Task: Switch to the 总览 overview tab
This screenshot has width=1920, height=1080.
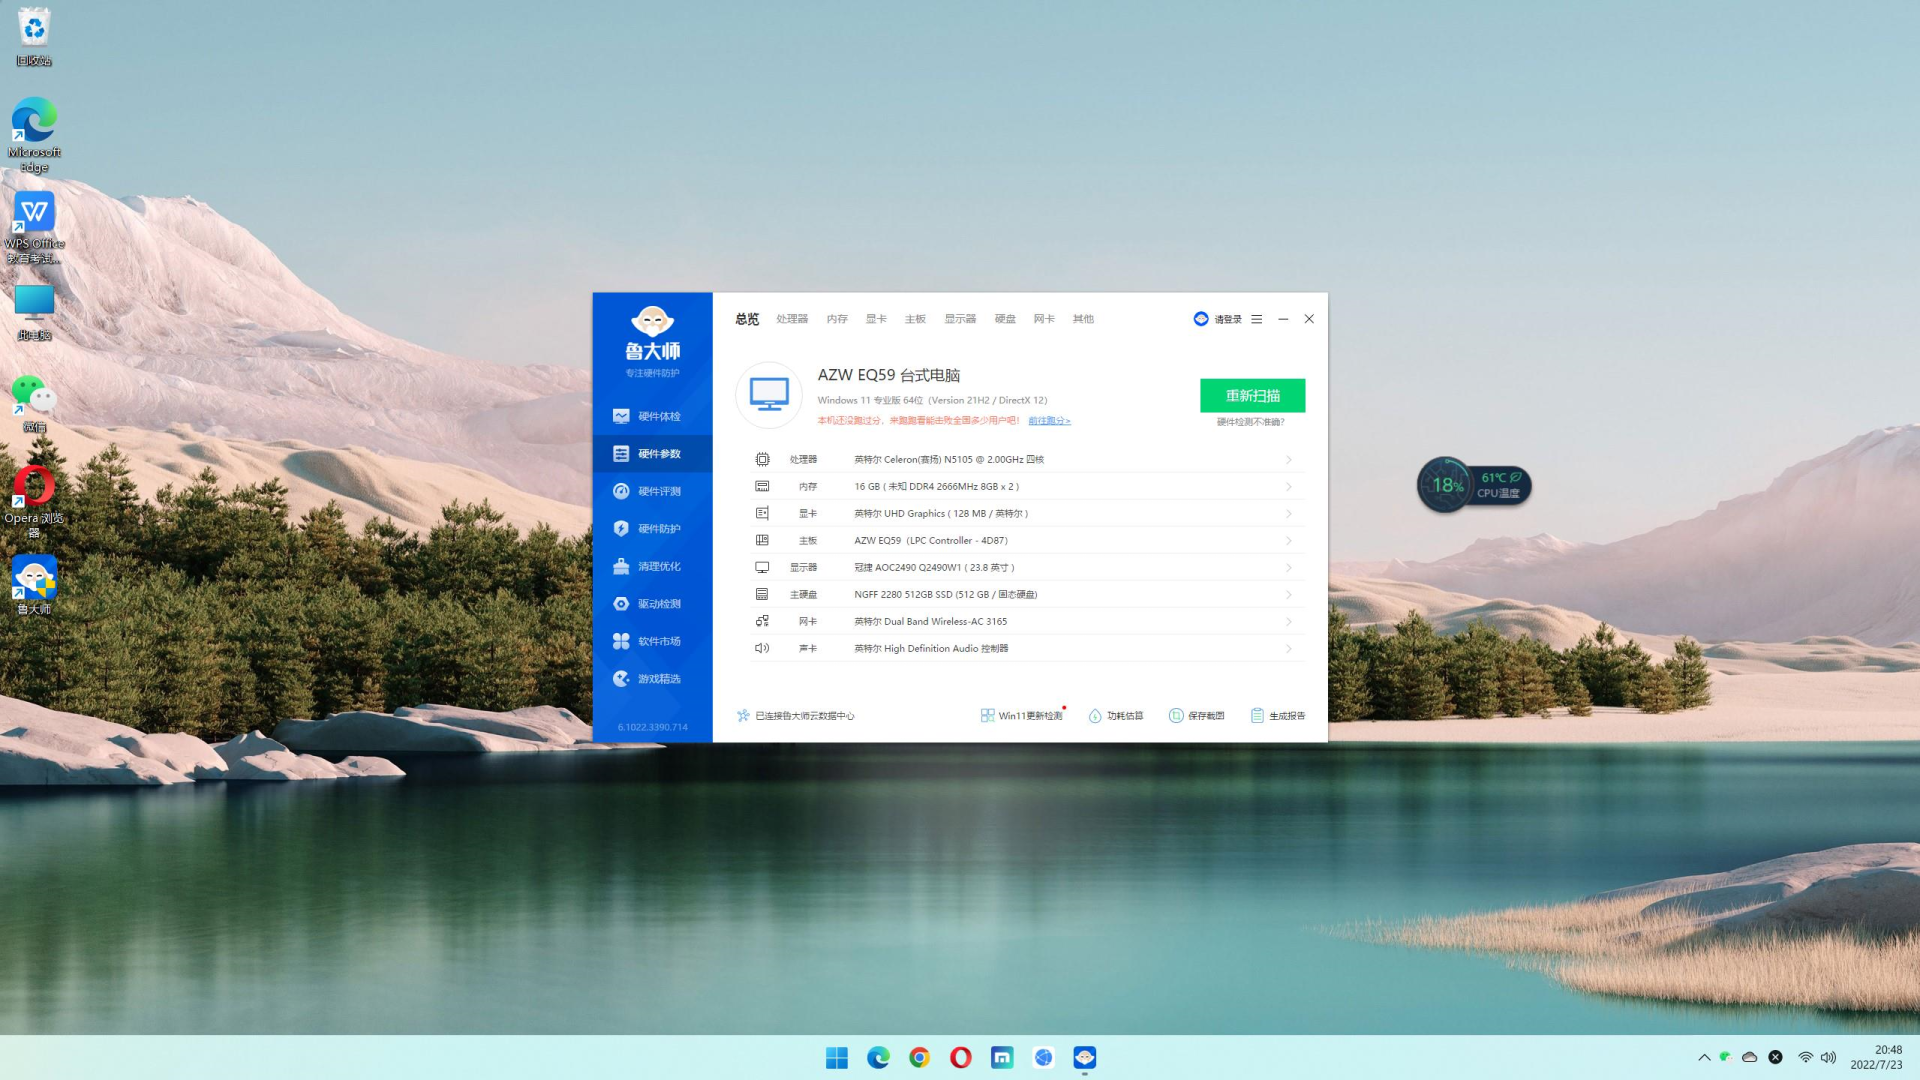Action: 747,319
